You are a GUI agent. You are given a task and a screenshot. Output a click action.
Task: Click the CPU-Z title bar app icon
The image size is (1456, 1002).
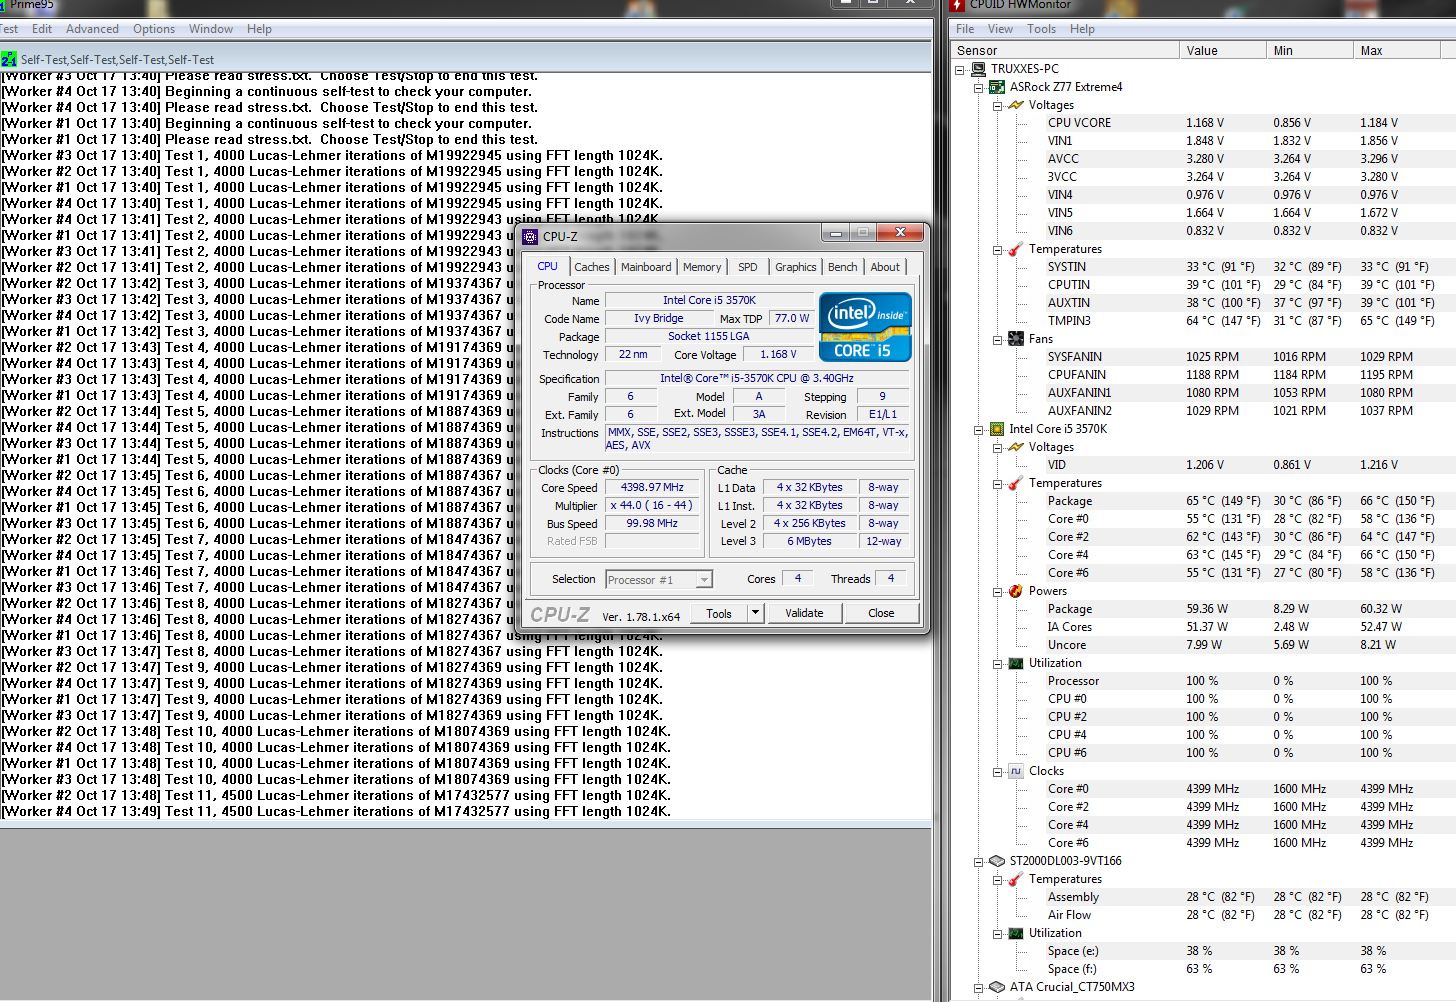tap(530, 237)
